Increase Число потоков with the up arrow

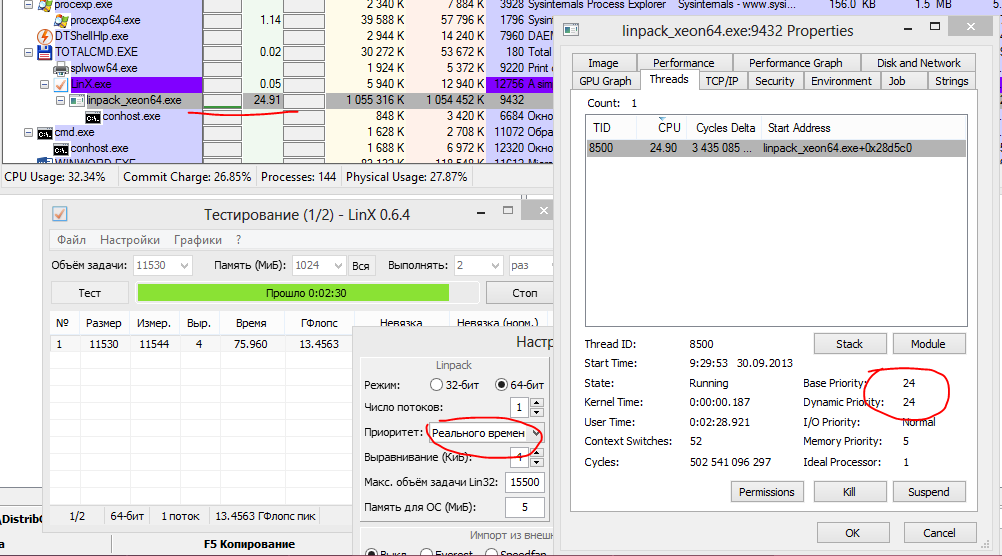537,403
